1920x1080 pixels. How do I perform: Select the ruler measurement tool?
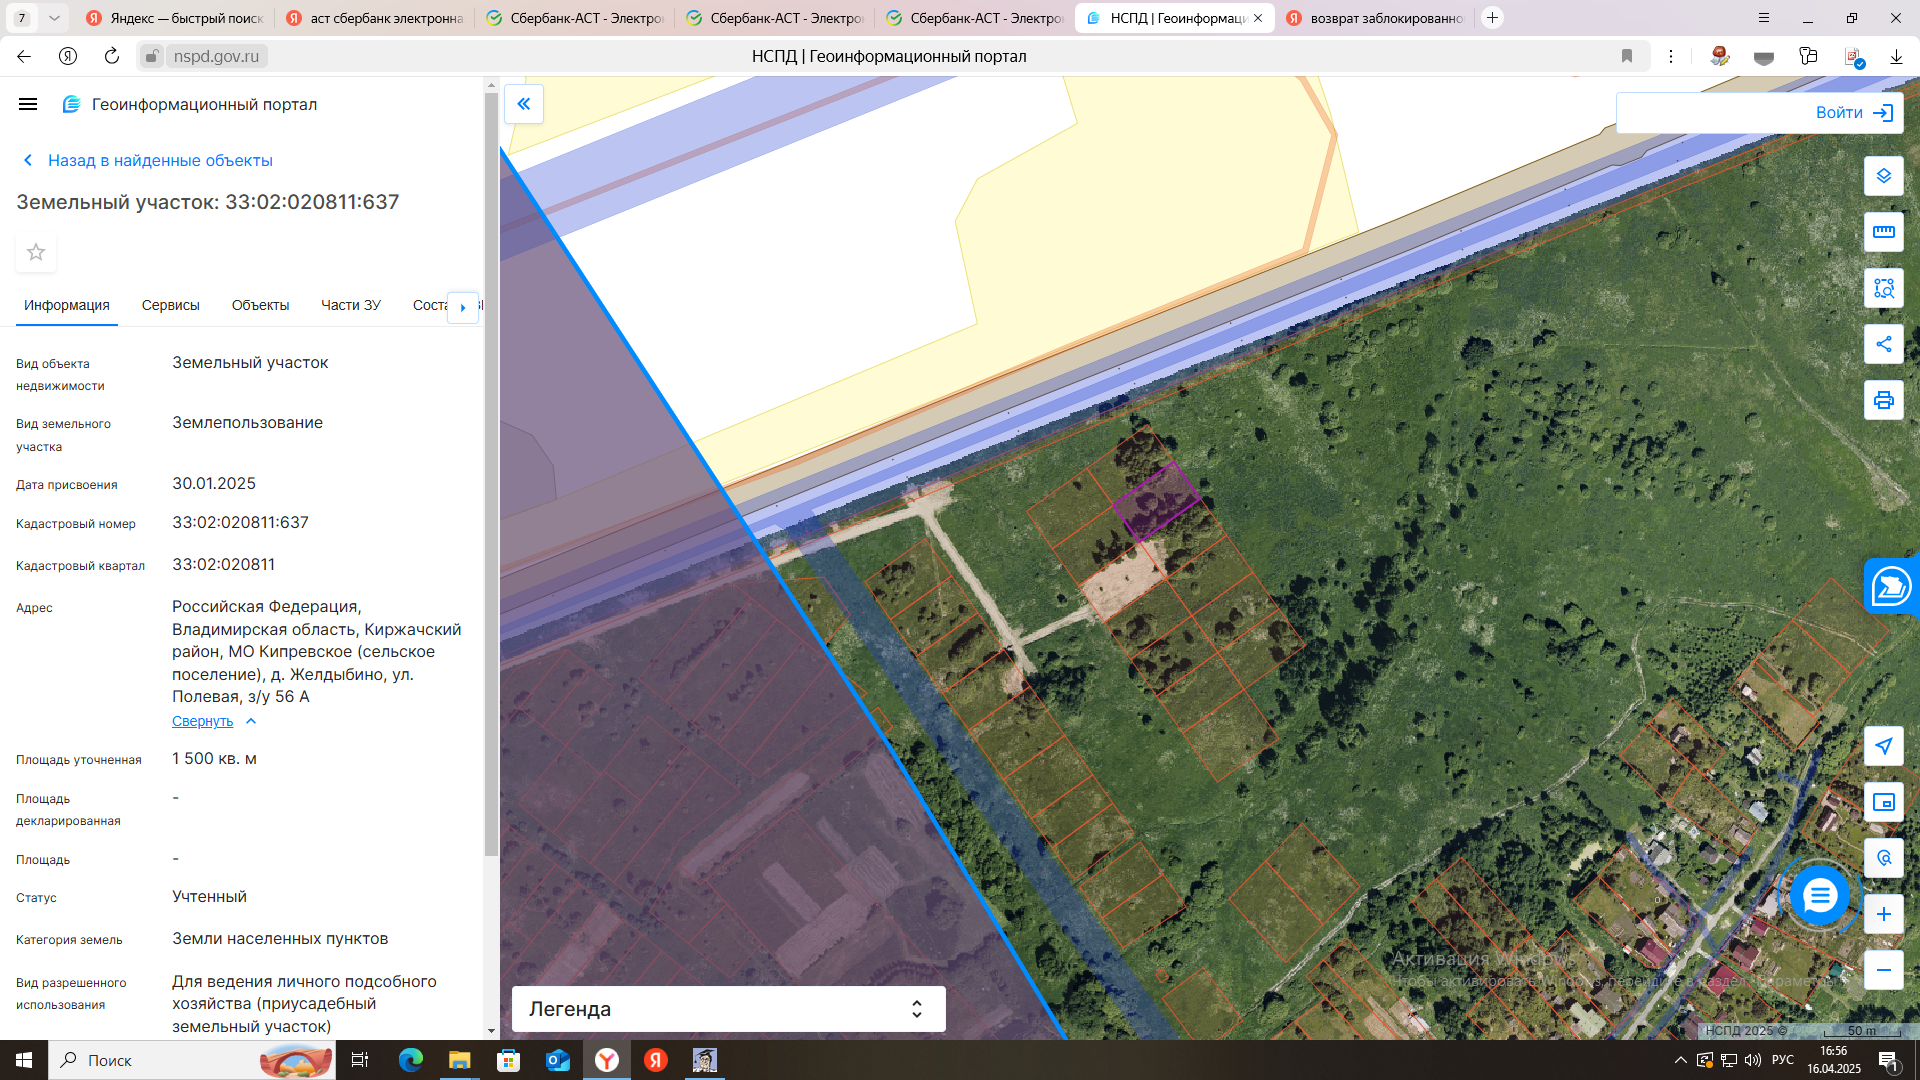[1883, 232]
